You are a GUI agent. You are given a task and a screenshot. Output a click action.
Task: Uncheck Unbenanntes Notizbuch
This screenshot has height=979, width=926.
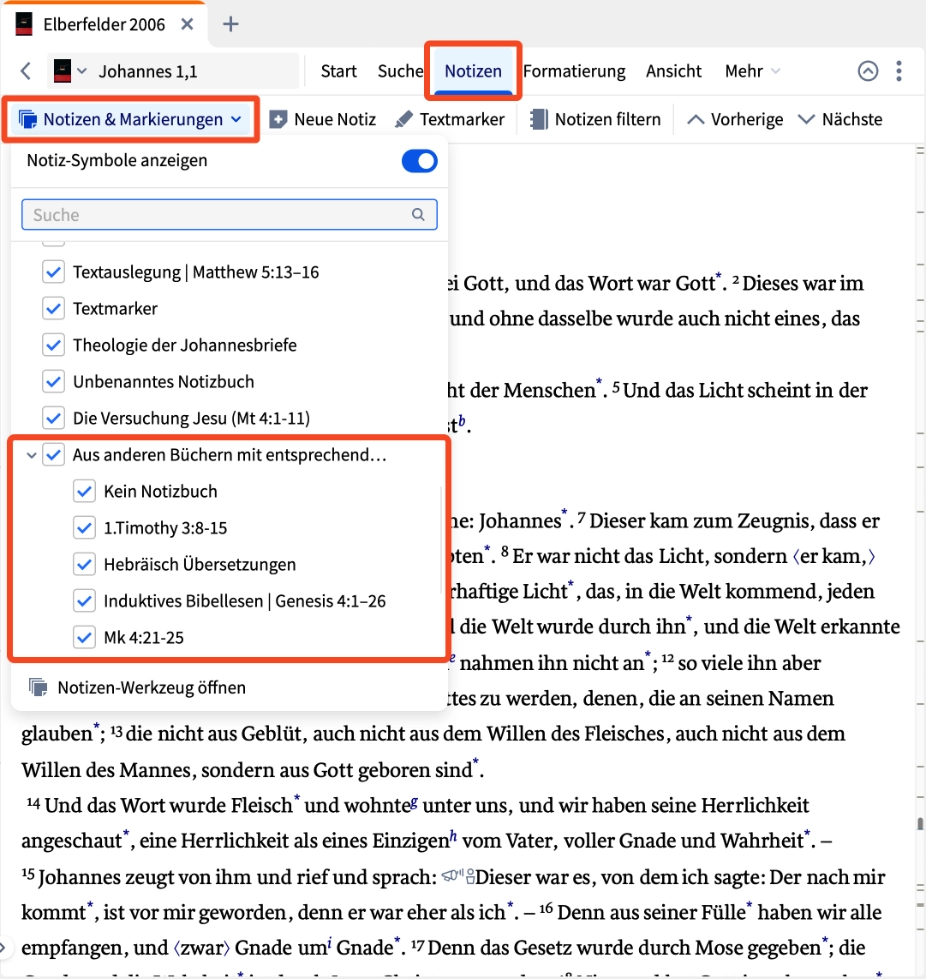pos(54,381)
